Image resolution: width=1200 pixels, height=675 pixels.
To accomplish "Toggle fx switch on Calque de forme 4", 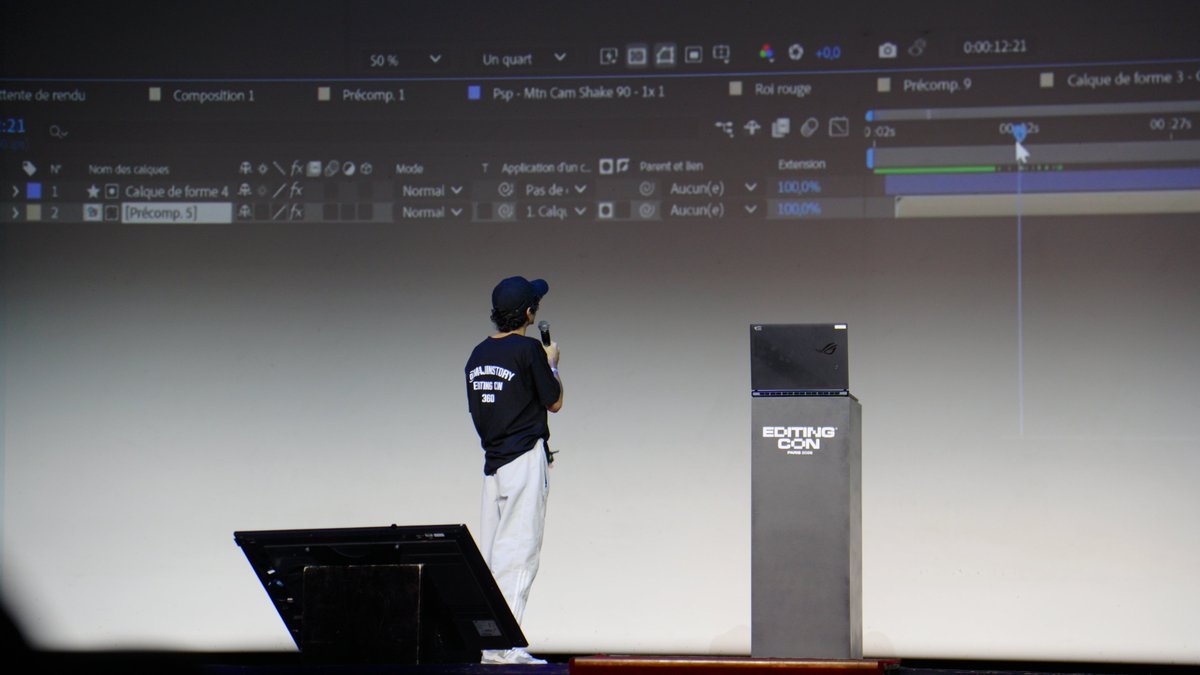I will [296, 190].
